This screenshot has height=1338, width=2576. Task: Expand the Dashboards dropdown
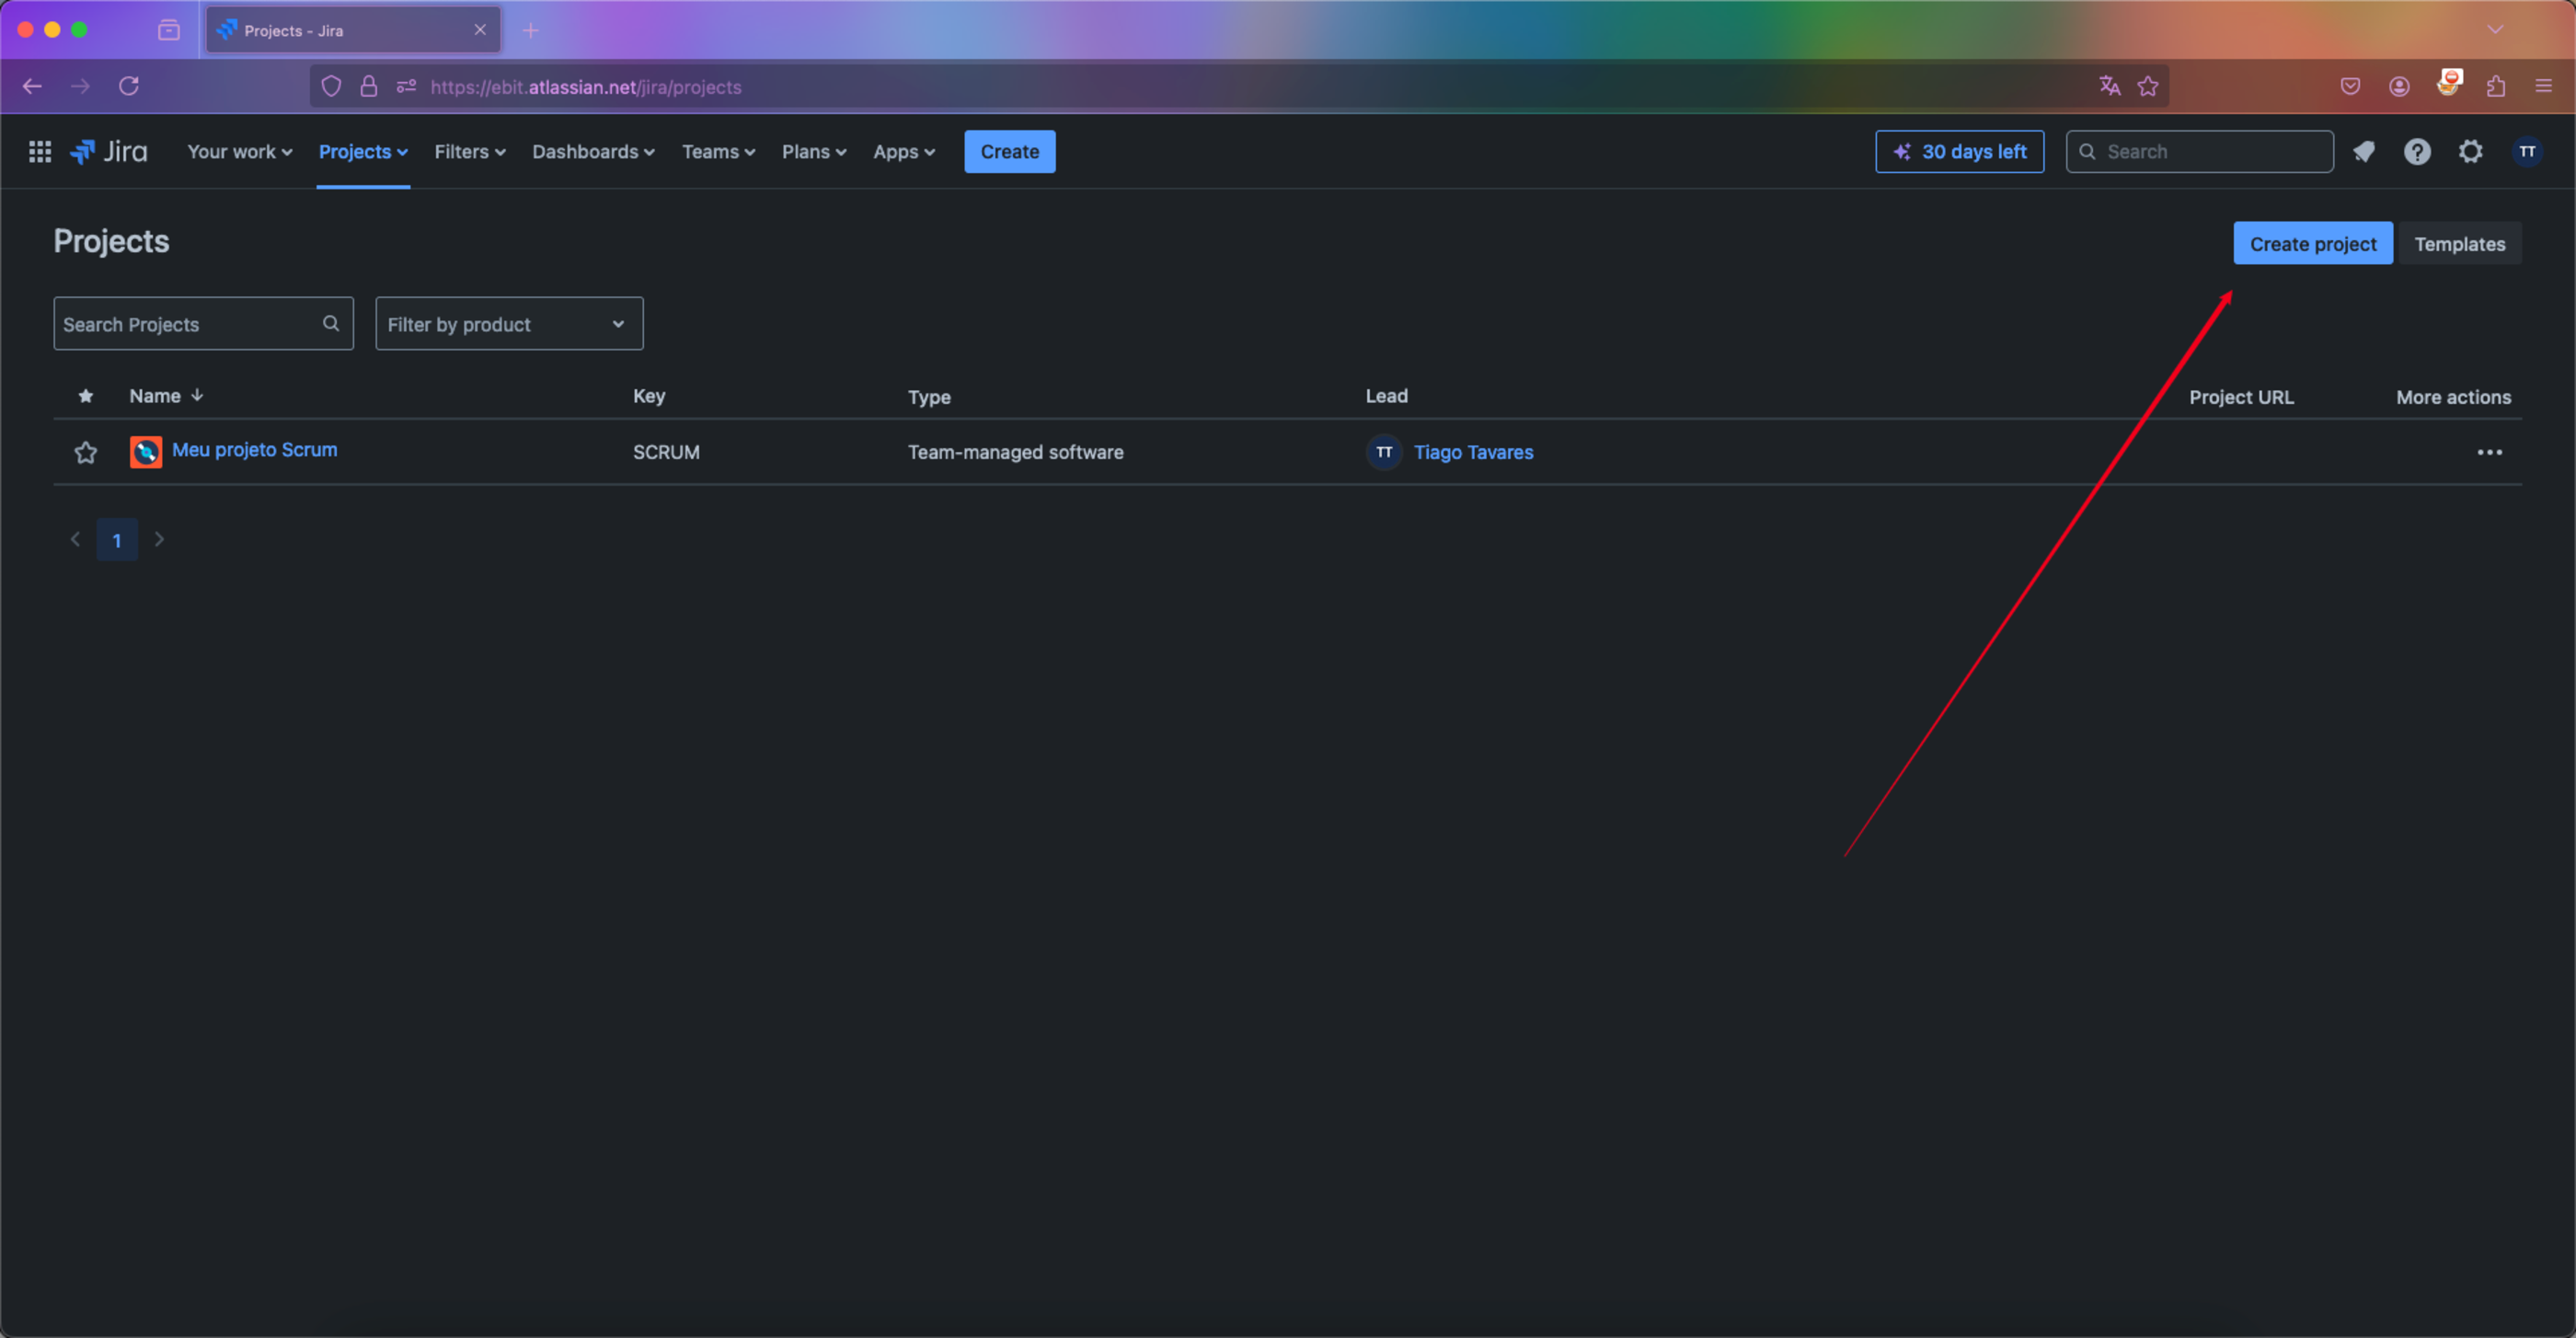coord(593,151)
